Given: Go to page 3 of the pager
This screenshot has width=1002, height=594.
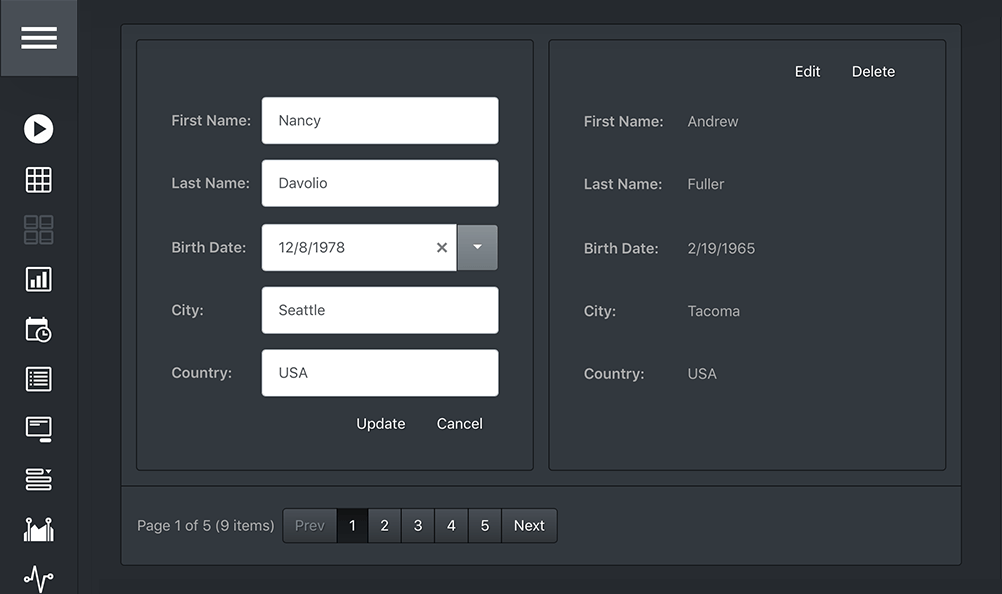Looking at the screenshot, I should coord(417,525).
